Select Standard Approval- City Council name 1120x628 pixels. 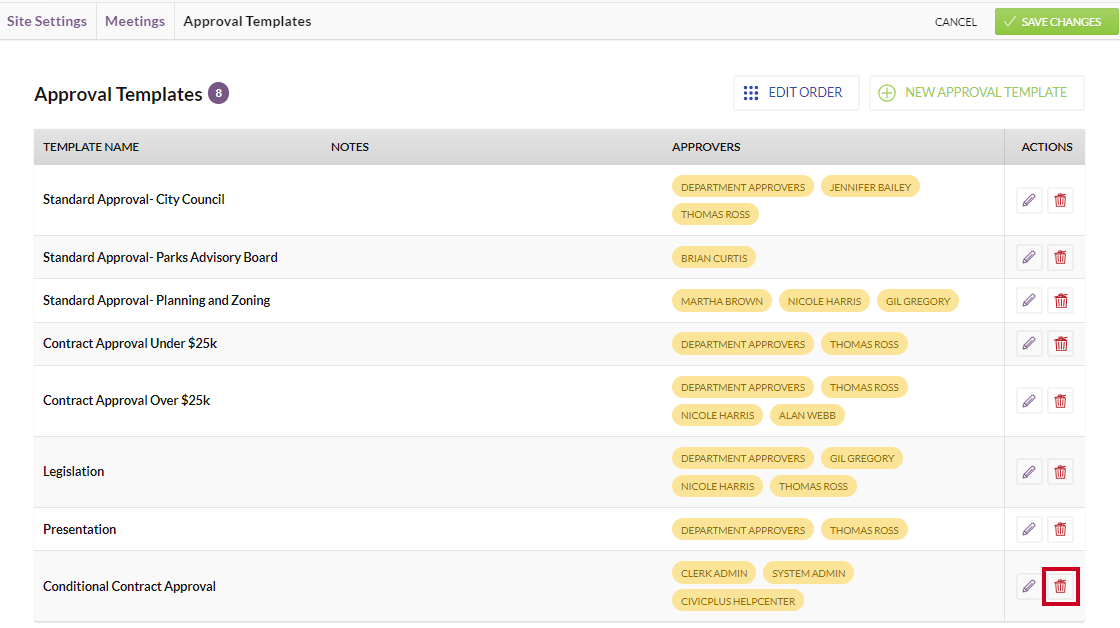click(134, 199)
